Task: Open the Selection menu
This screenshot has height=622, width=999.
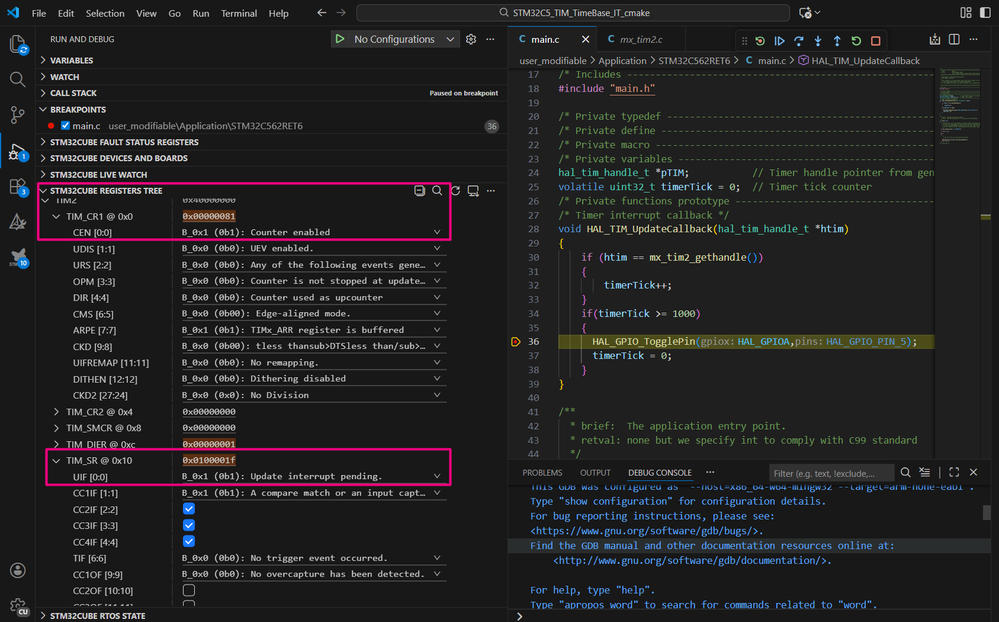Action: tap(105, 13)
